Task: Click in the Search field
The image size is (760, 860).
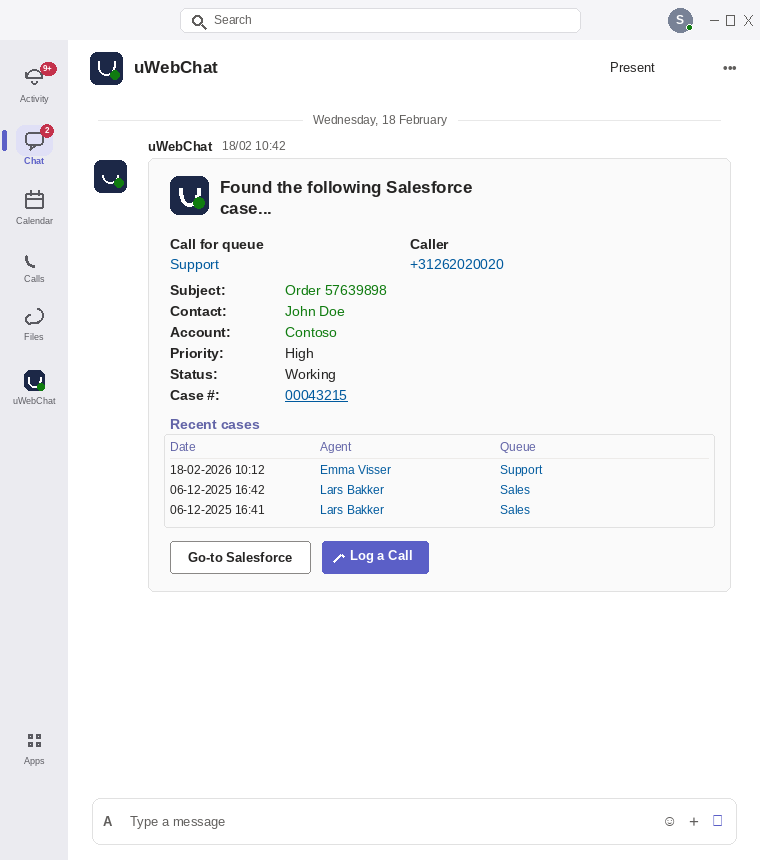Action: coord(380,20)
